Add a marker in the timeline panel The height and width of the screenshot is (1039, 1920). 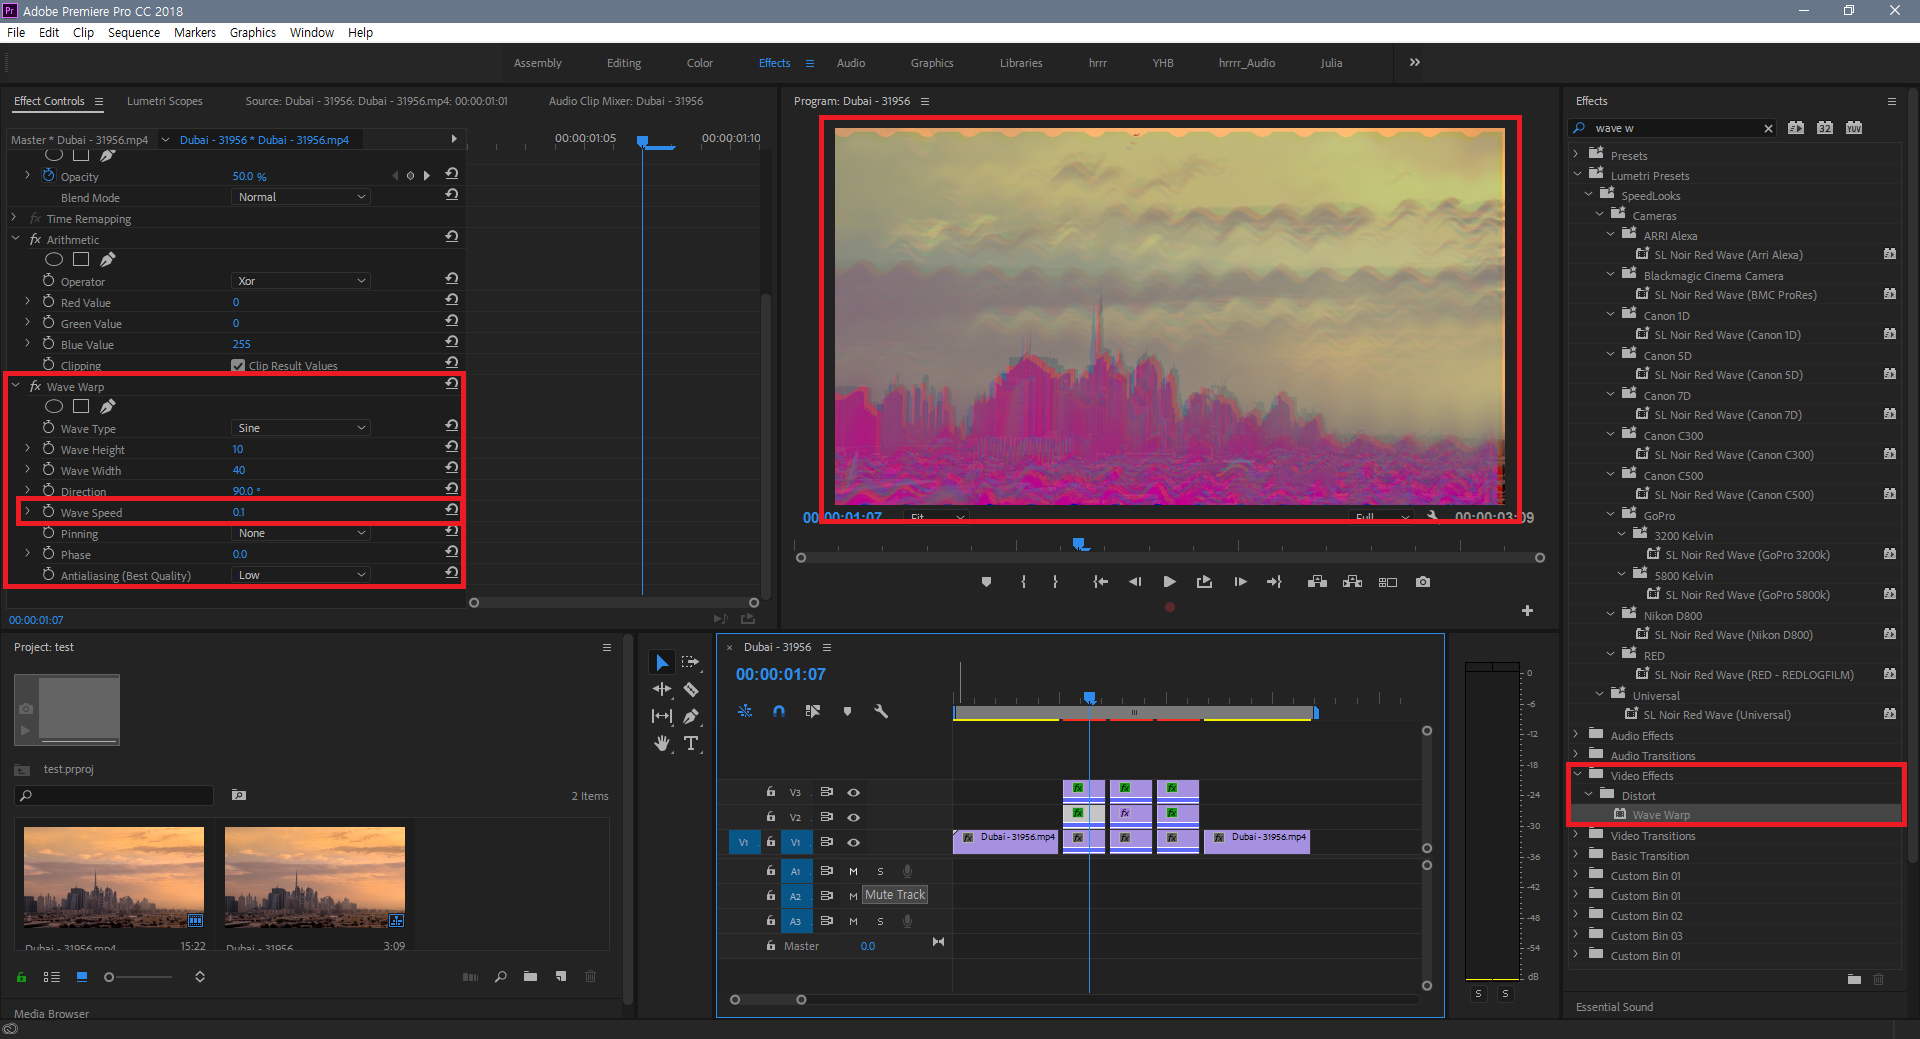click(847, 711)
